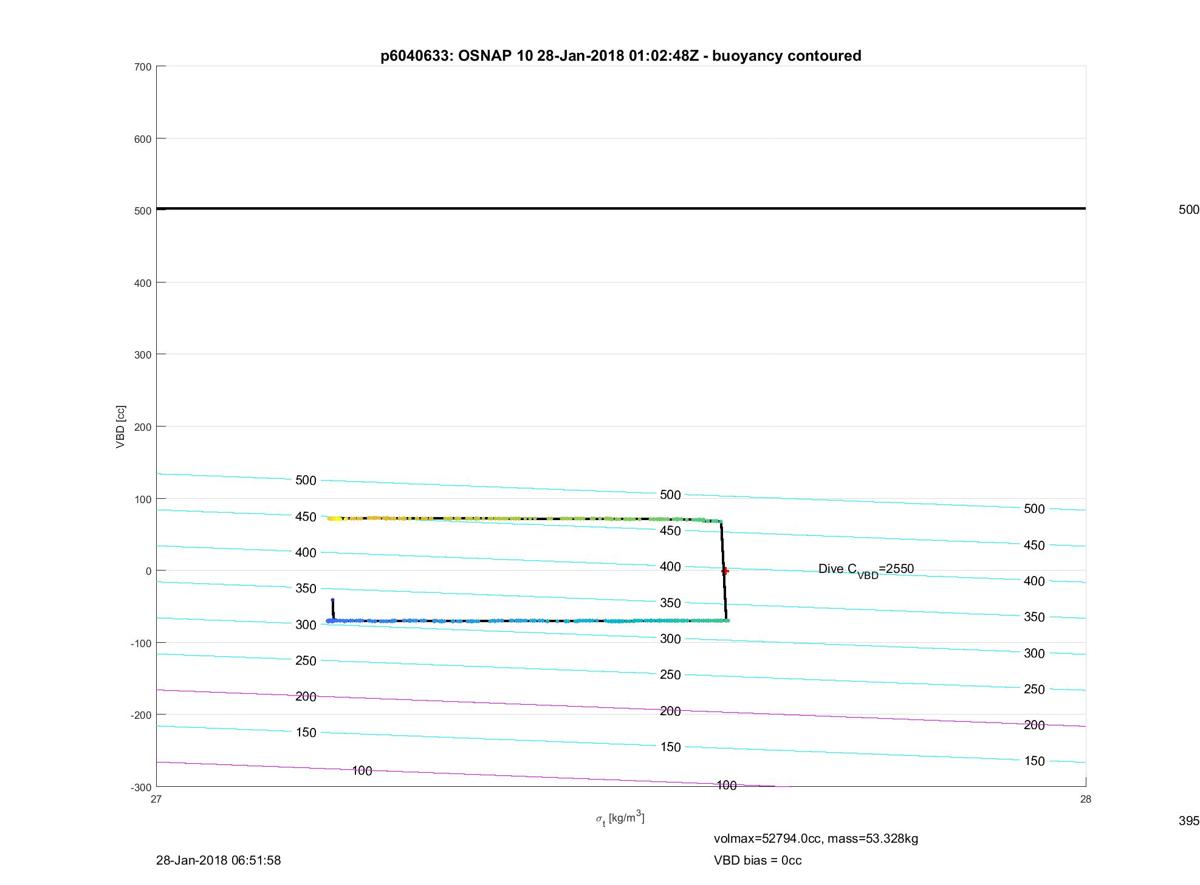The width and height of the screenshot is (1200, 885).
Task: Click the '395' label outside the plot
Action: tap(1189, 820)
